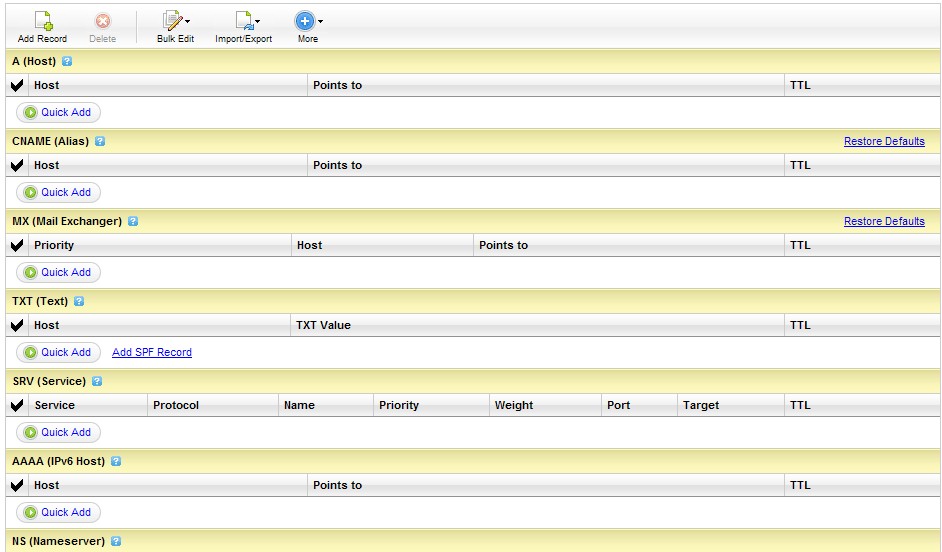Viewport: 942px width, 552px height.
Task: Quick Add a record under SRV (Service)
Action: click(x=58, y=432)
